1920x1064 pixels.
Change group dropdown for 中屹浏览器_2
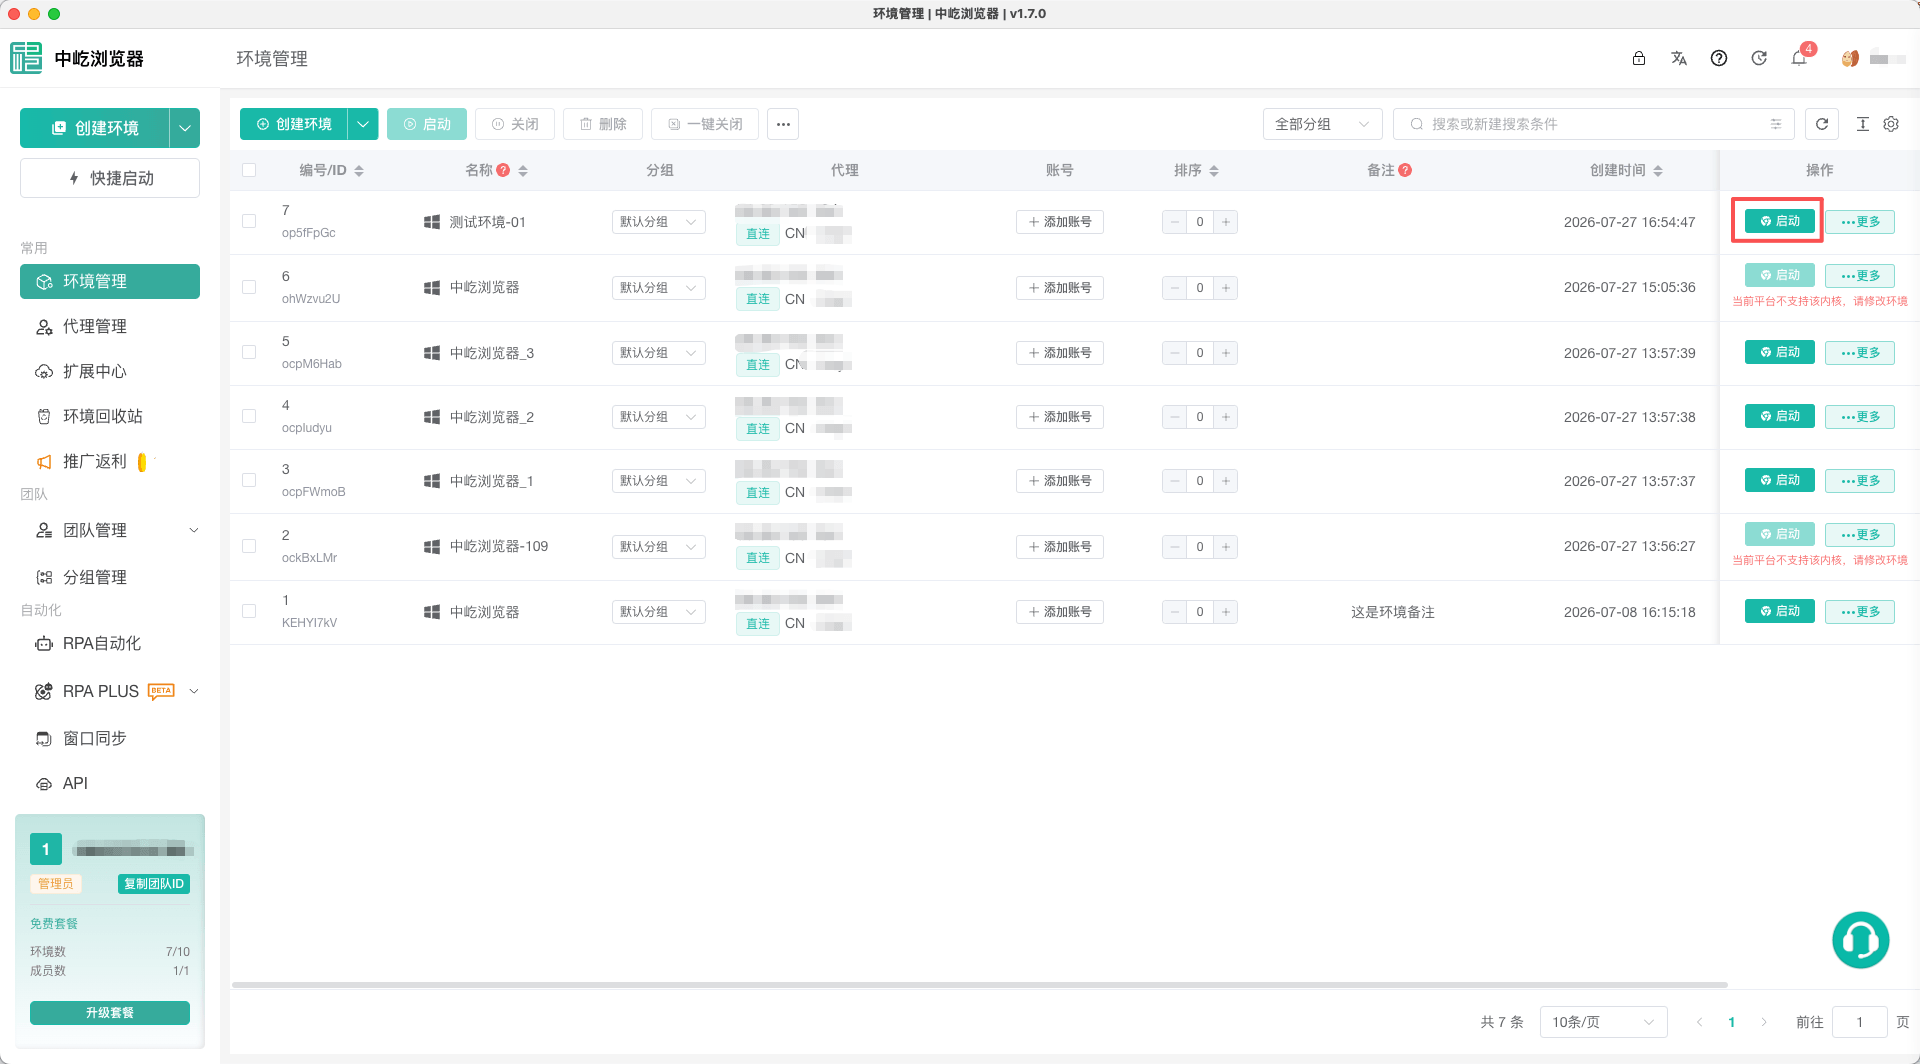tap(658, 417)
